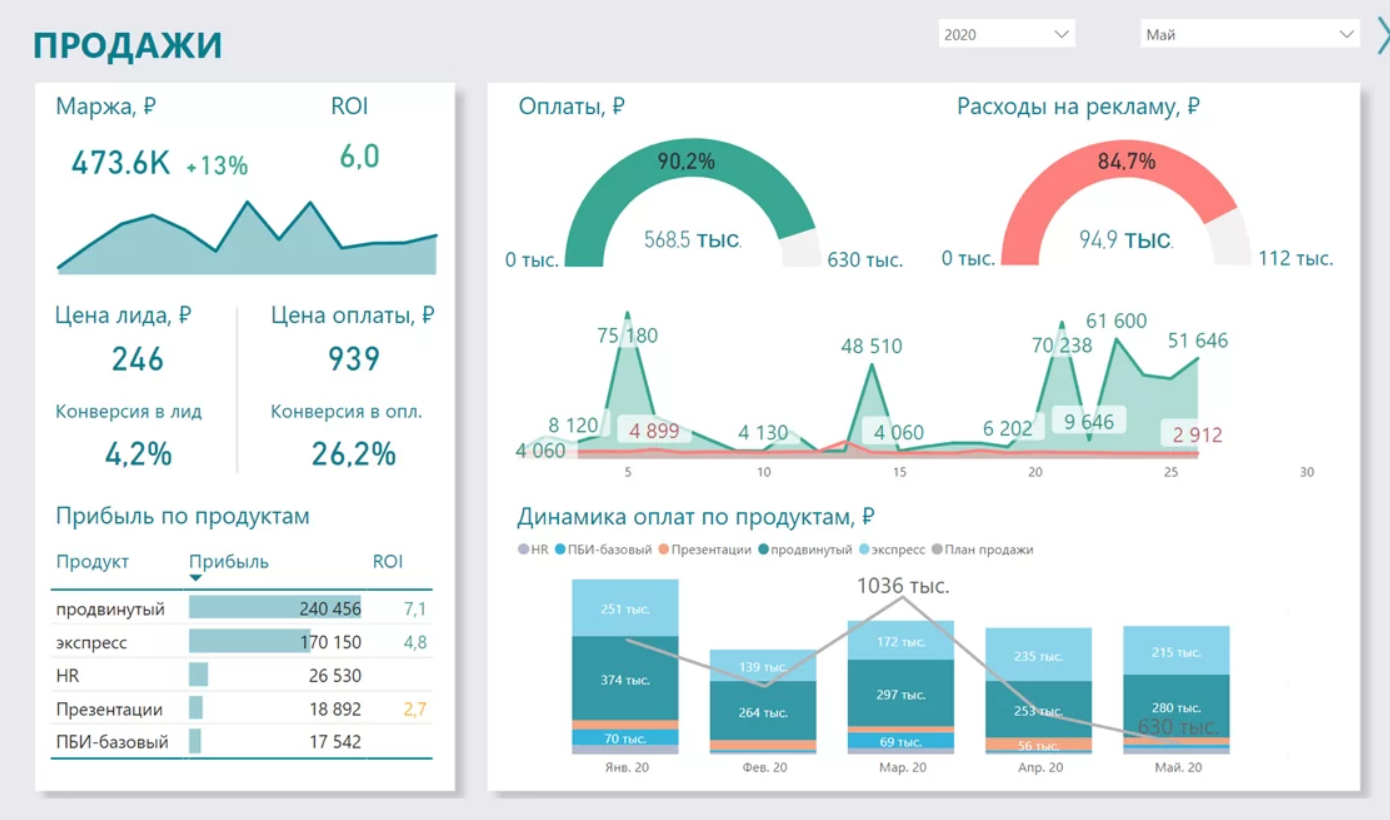This screenshot has height=820, width=1390.
Task: Click the Янв. 20 экспресс segment 251 тыс.
Action: 625,608
